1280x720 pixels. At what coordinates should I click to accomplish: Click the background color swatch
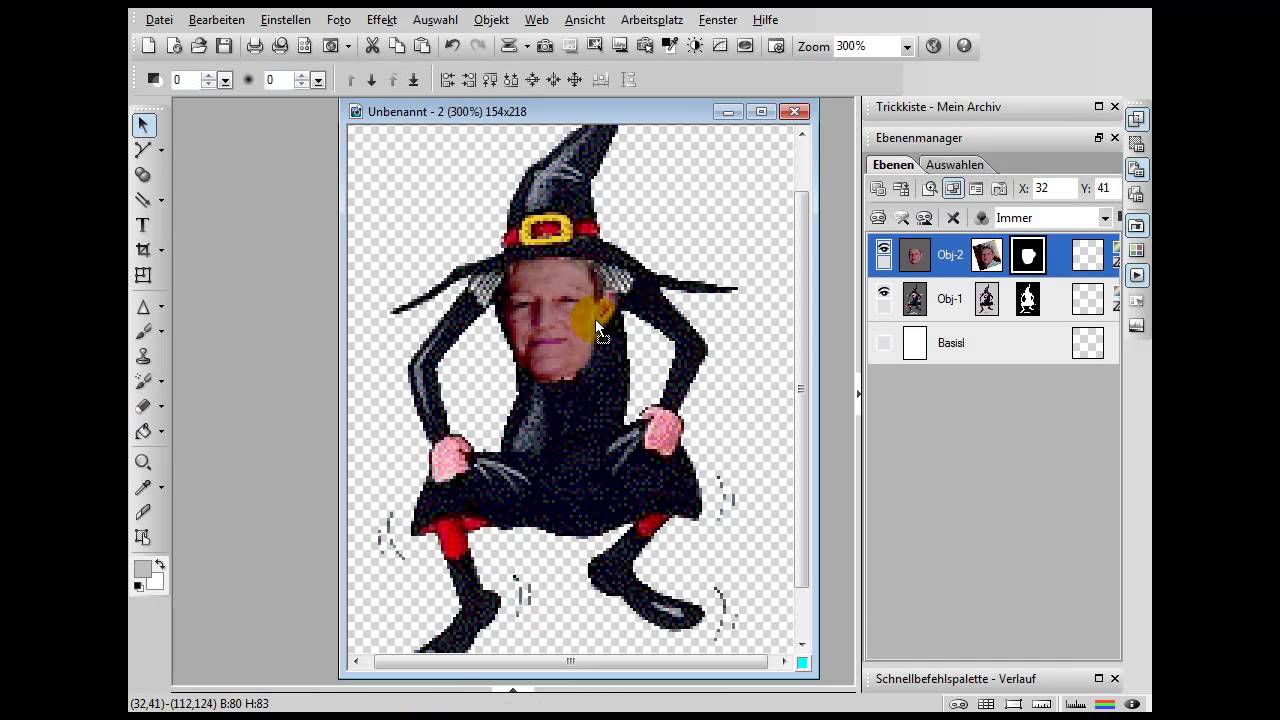tap(157, 582)
